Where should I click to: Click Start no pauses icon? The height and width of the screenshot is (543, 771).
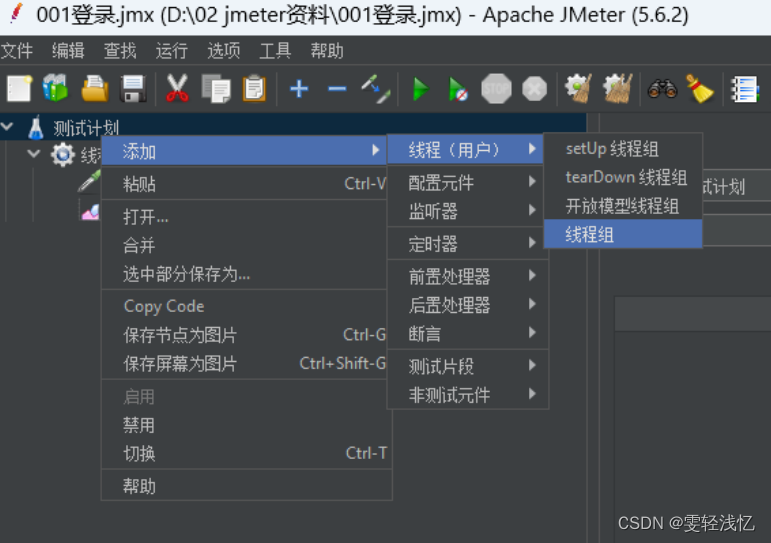pos(458,90)
